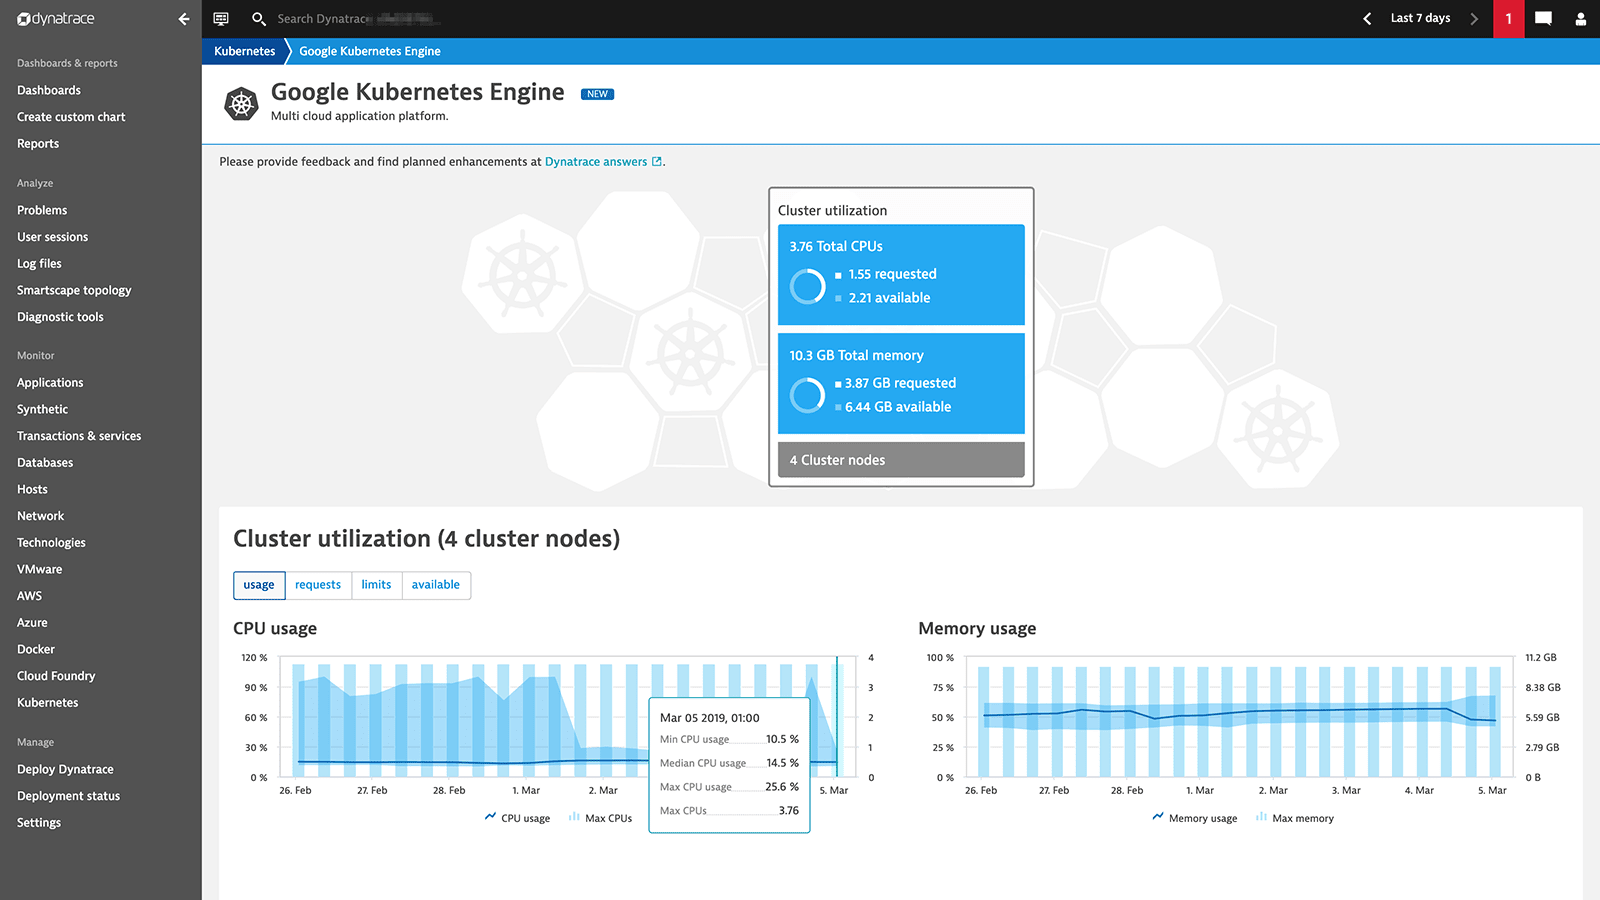Viewport: 1600px width, 900px height.
Task: Open Azure in sidebar
Action: pyautogui.click(x=32, y=622)
